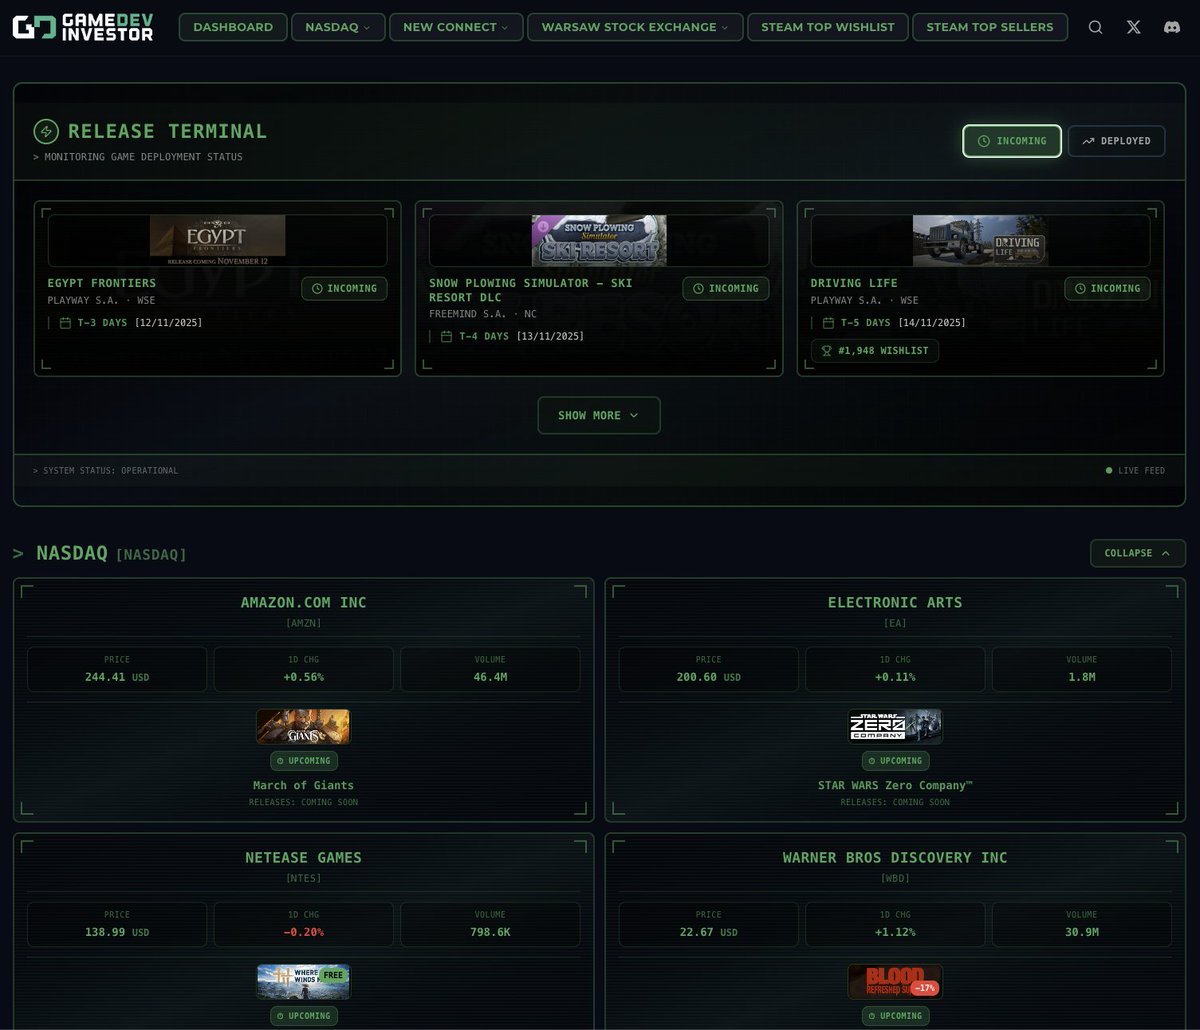This screenshot has height=1030, width=1200.
Task: Click the calendar icon on Driving Life card
Action: pos(828,323)
